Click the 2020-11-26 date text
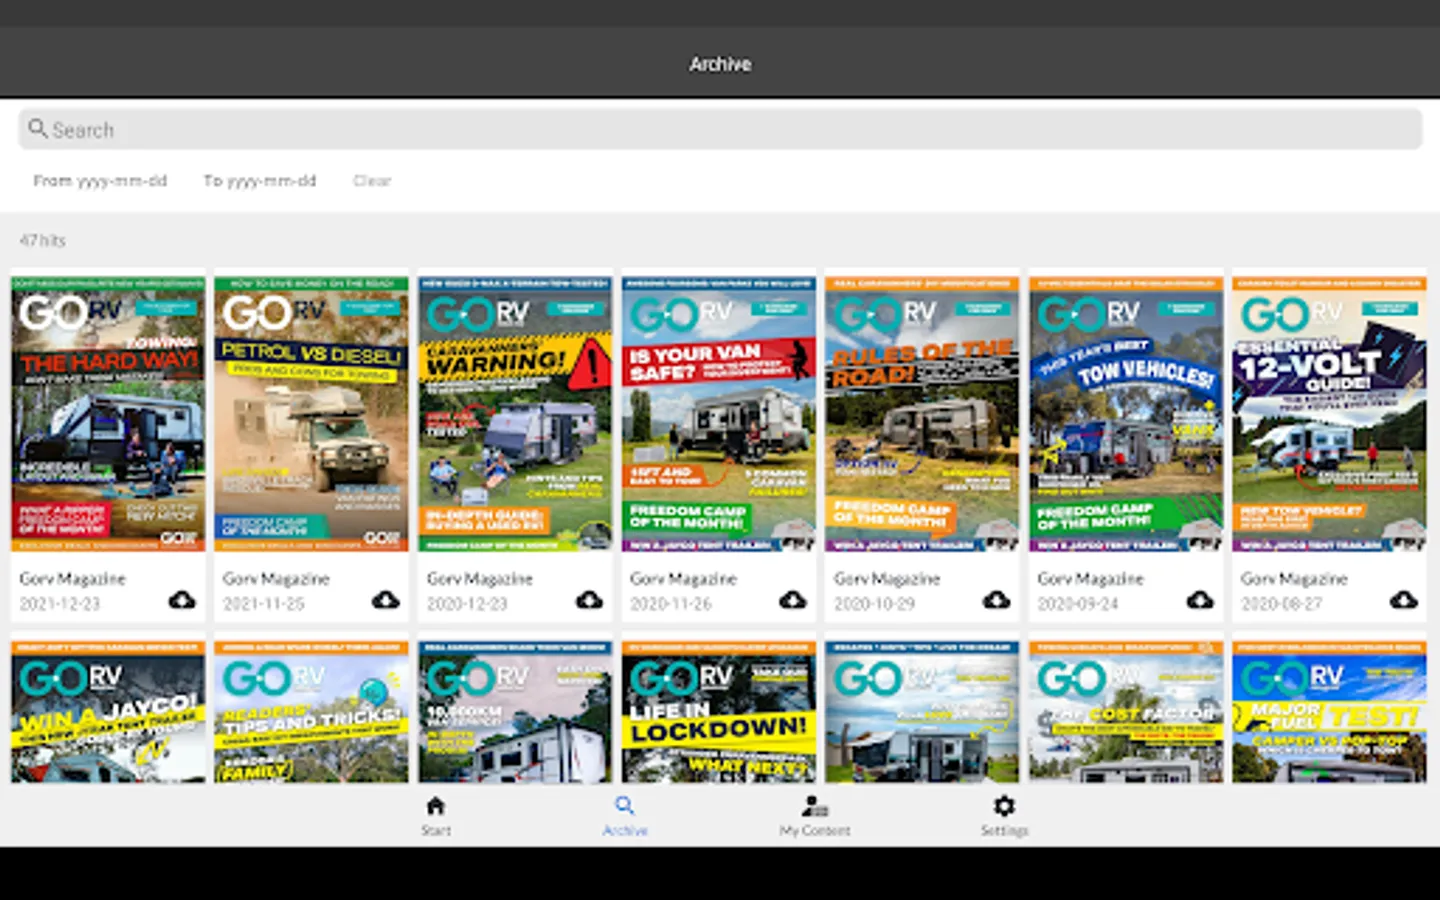The image size is (1440, 900). pyautogui.click(x=671, y=604)
